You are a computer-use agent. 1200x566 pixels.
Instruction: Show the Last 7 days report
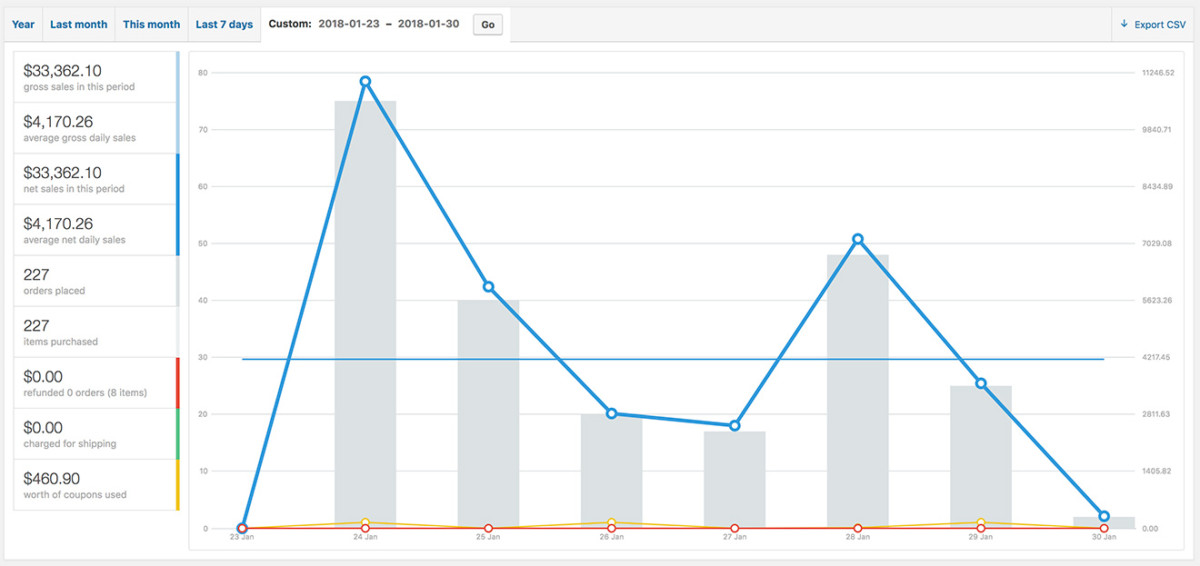click(x=224, y=25)
